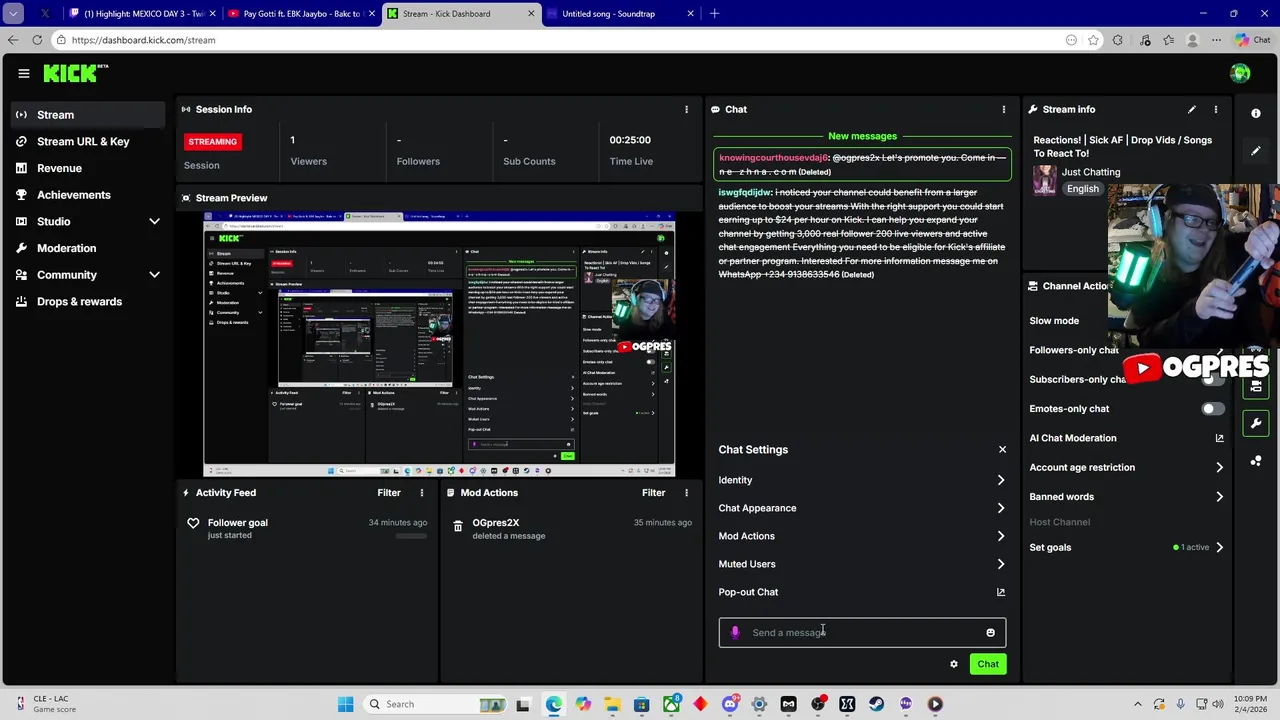Screen dimensions: 1280x720
Task: Open File Explorer from the taskbar
Action: tap(612, 704)
